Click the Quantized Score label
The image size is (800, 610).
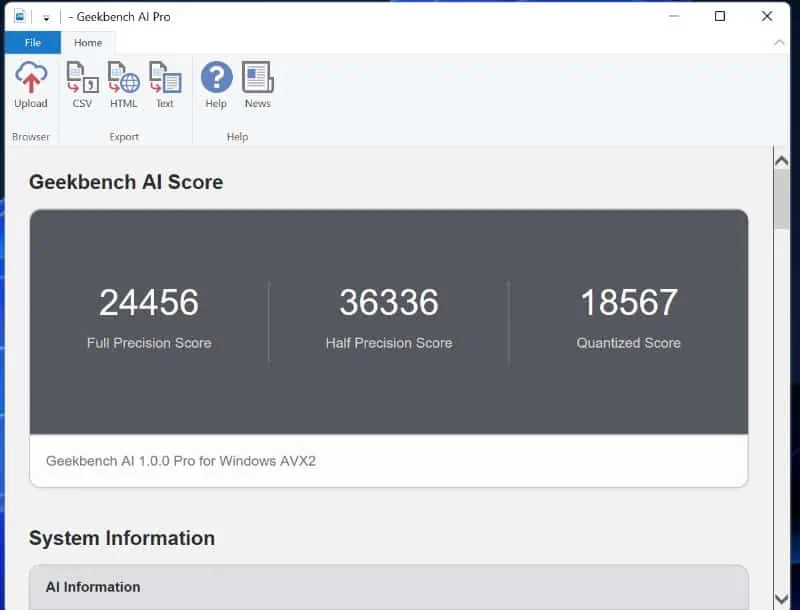(629, 343)
